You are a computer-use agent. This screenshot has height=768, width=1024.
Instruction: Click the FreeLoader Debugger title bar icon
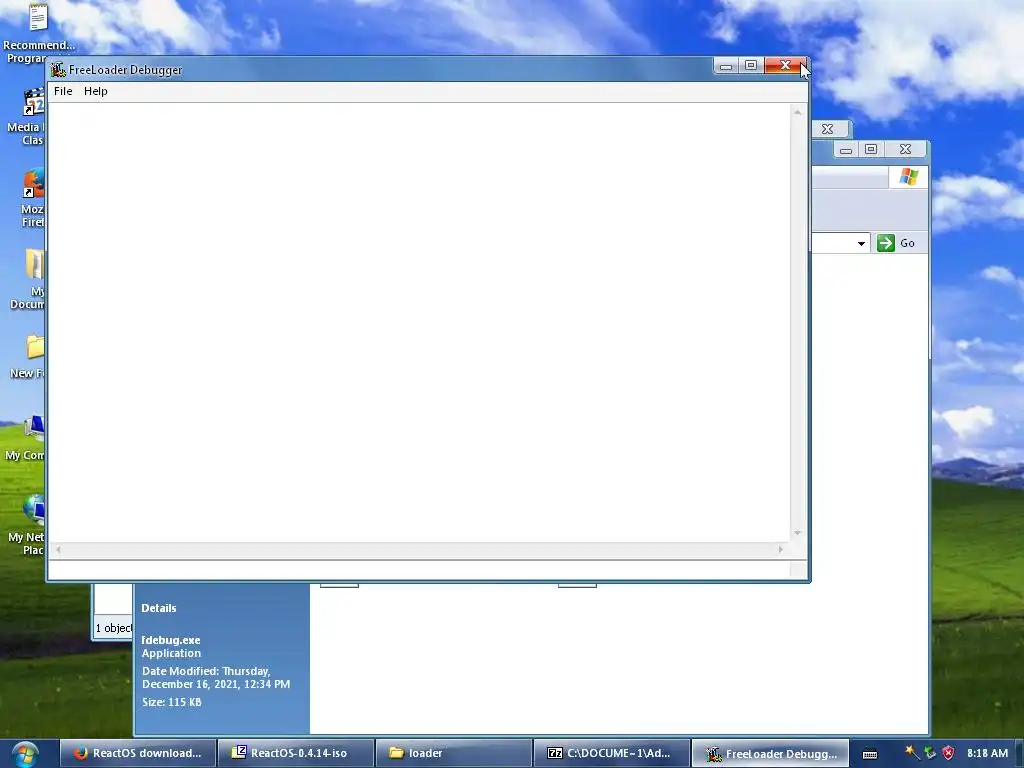[x=58, y=69]
